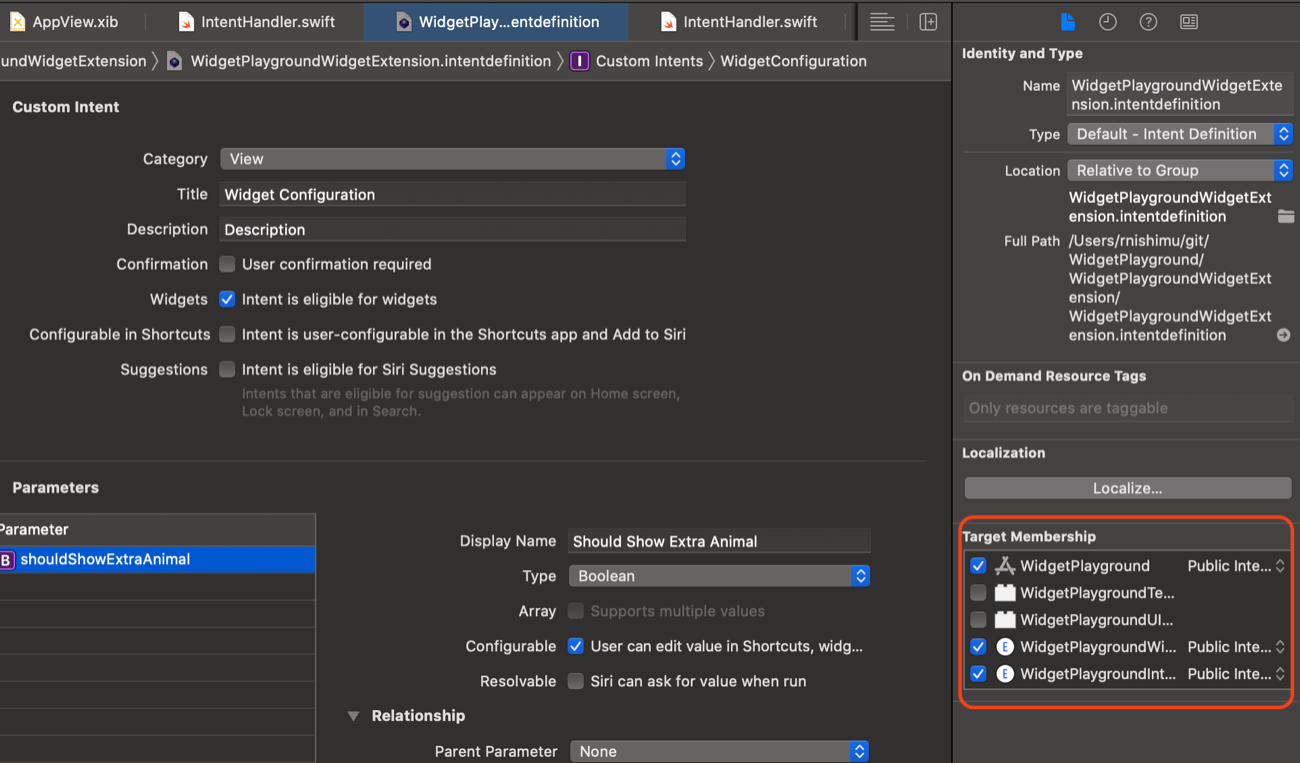The image size is (1300, 763).
Task: Enable Siri can ask for value when run
Action: pos(575,681)
